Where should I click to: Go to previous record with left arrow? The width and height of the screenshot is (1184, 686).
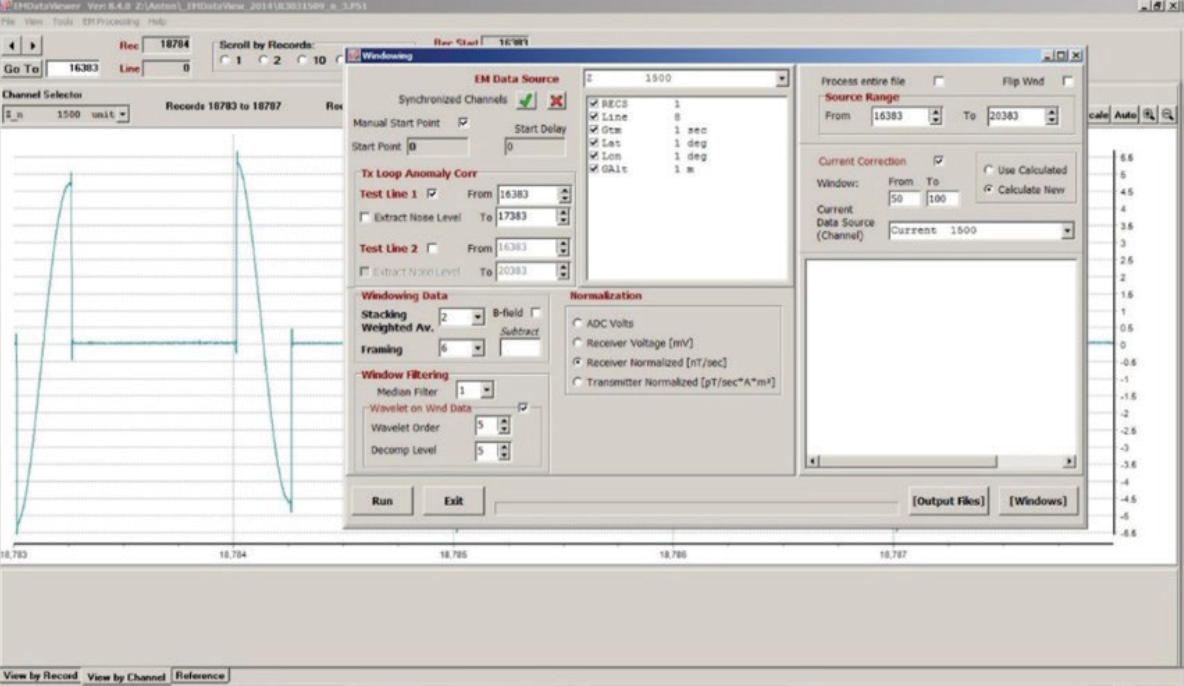11,45
